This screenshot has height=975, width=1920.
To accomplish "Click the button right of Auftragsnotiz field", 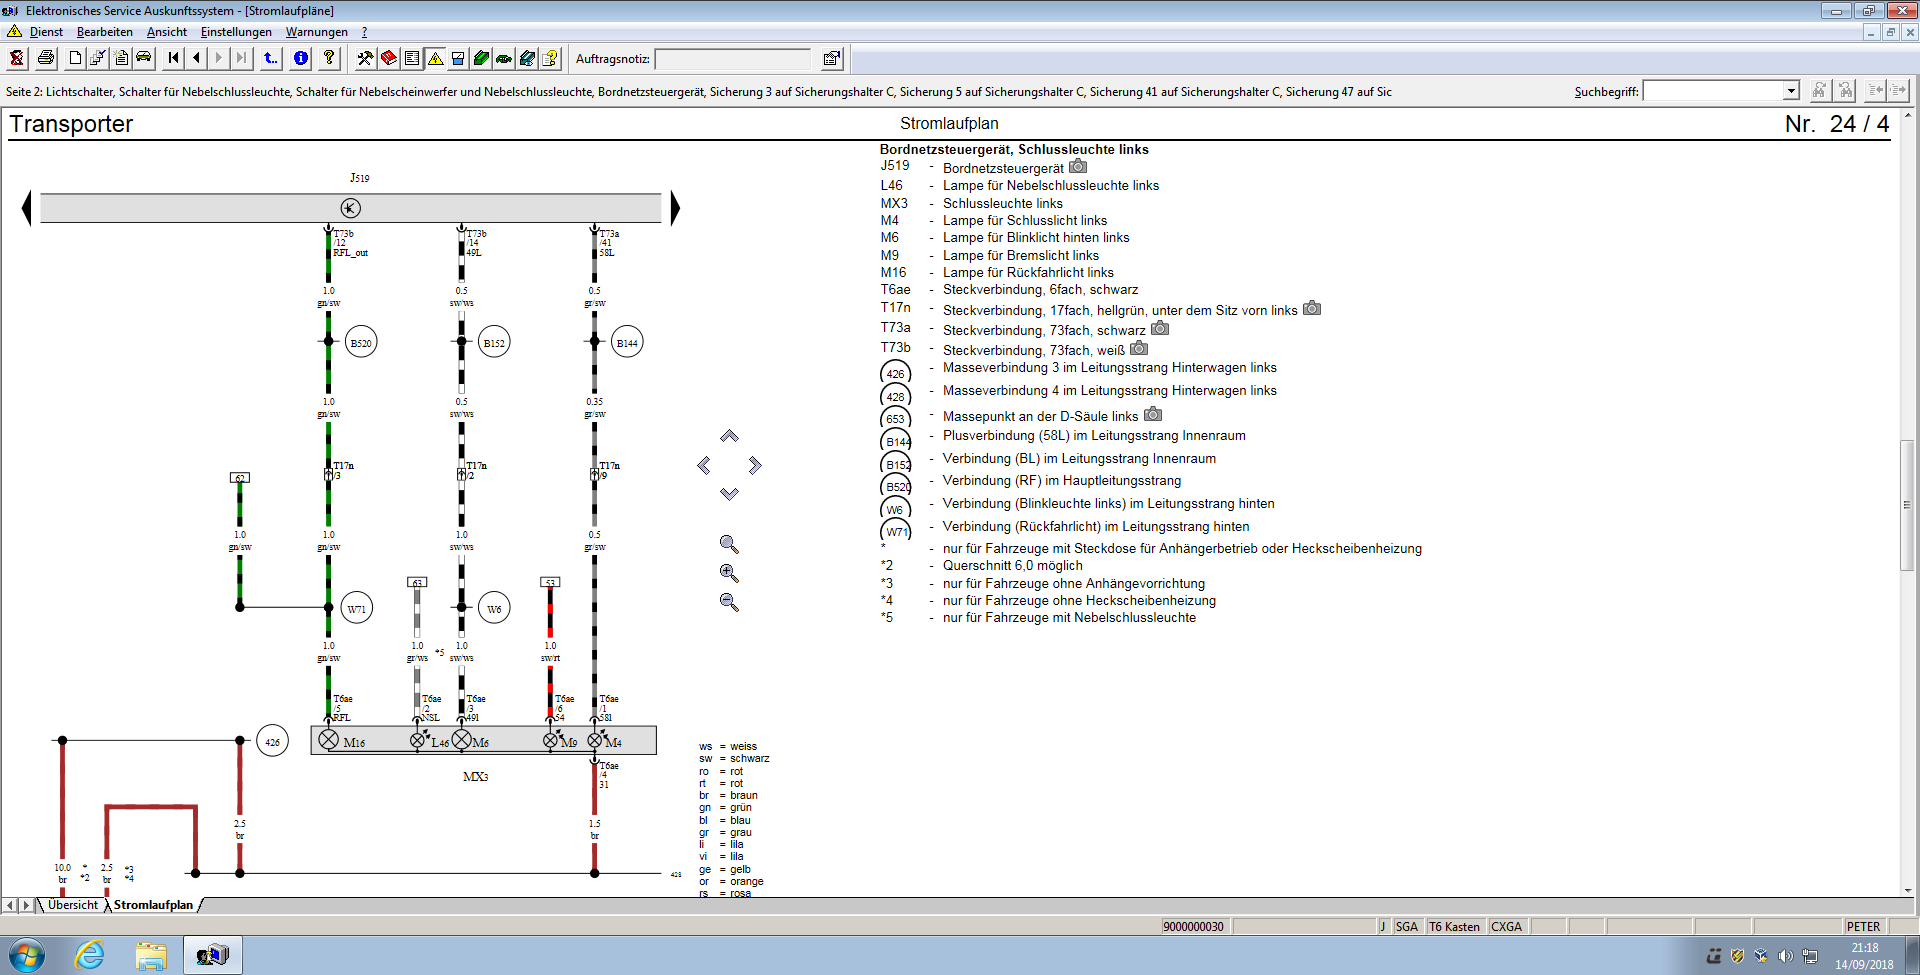I will pos(831,58).
